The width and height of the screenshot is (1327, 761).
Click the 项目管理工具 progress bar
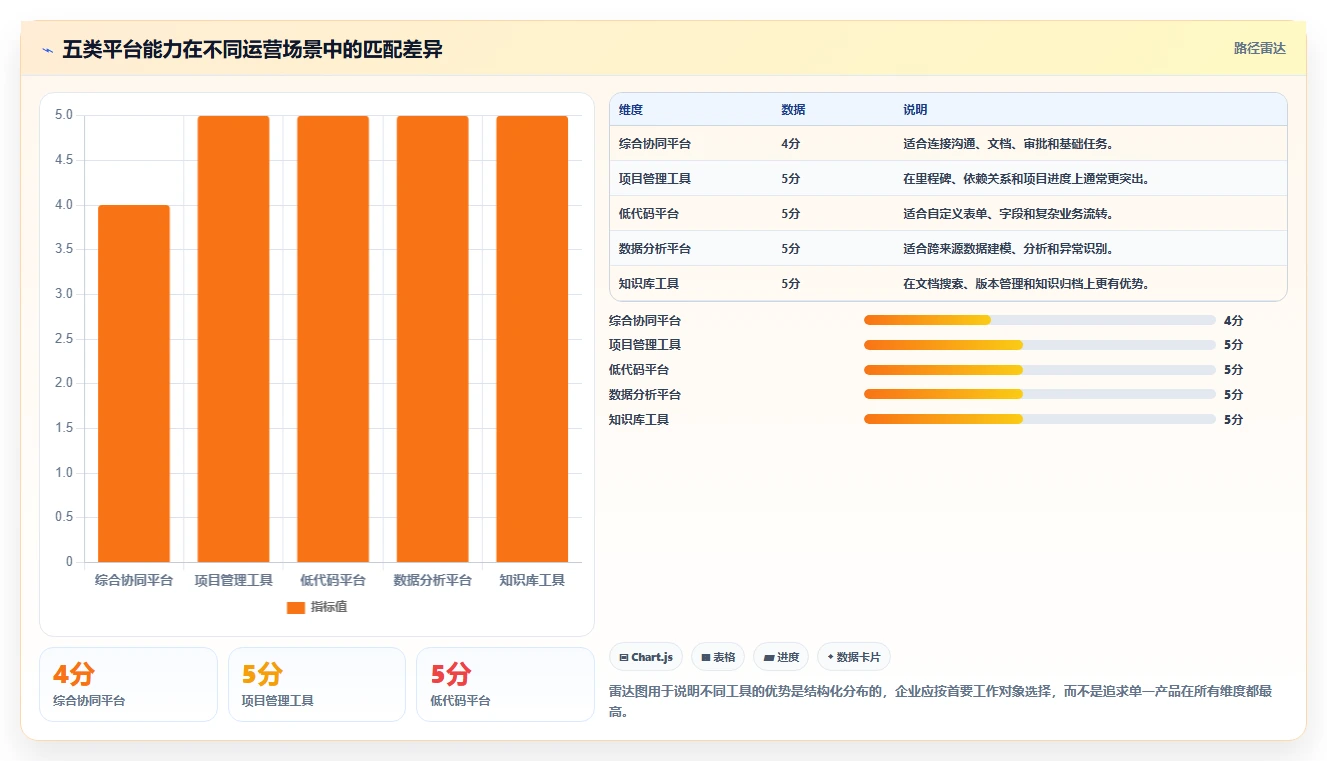tap(1040, 345)
